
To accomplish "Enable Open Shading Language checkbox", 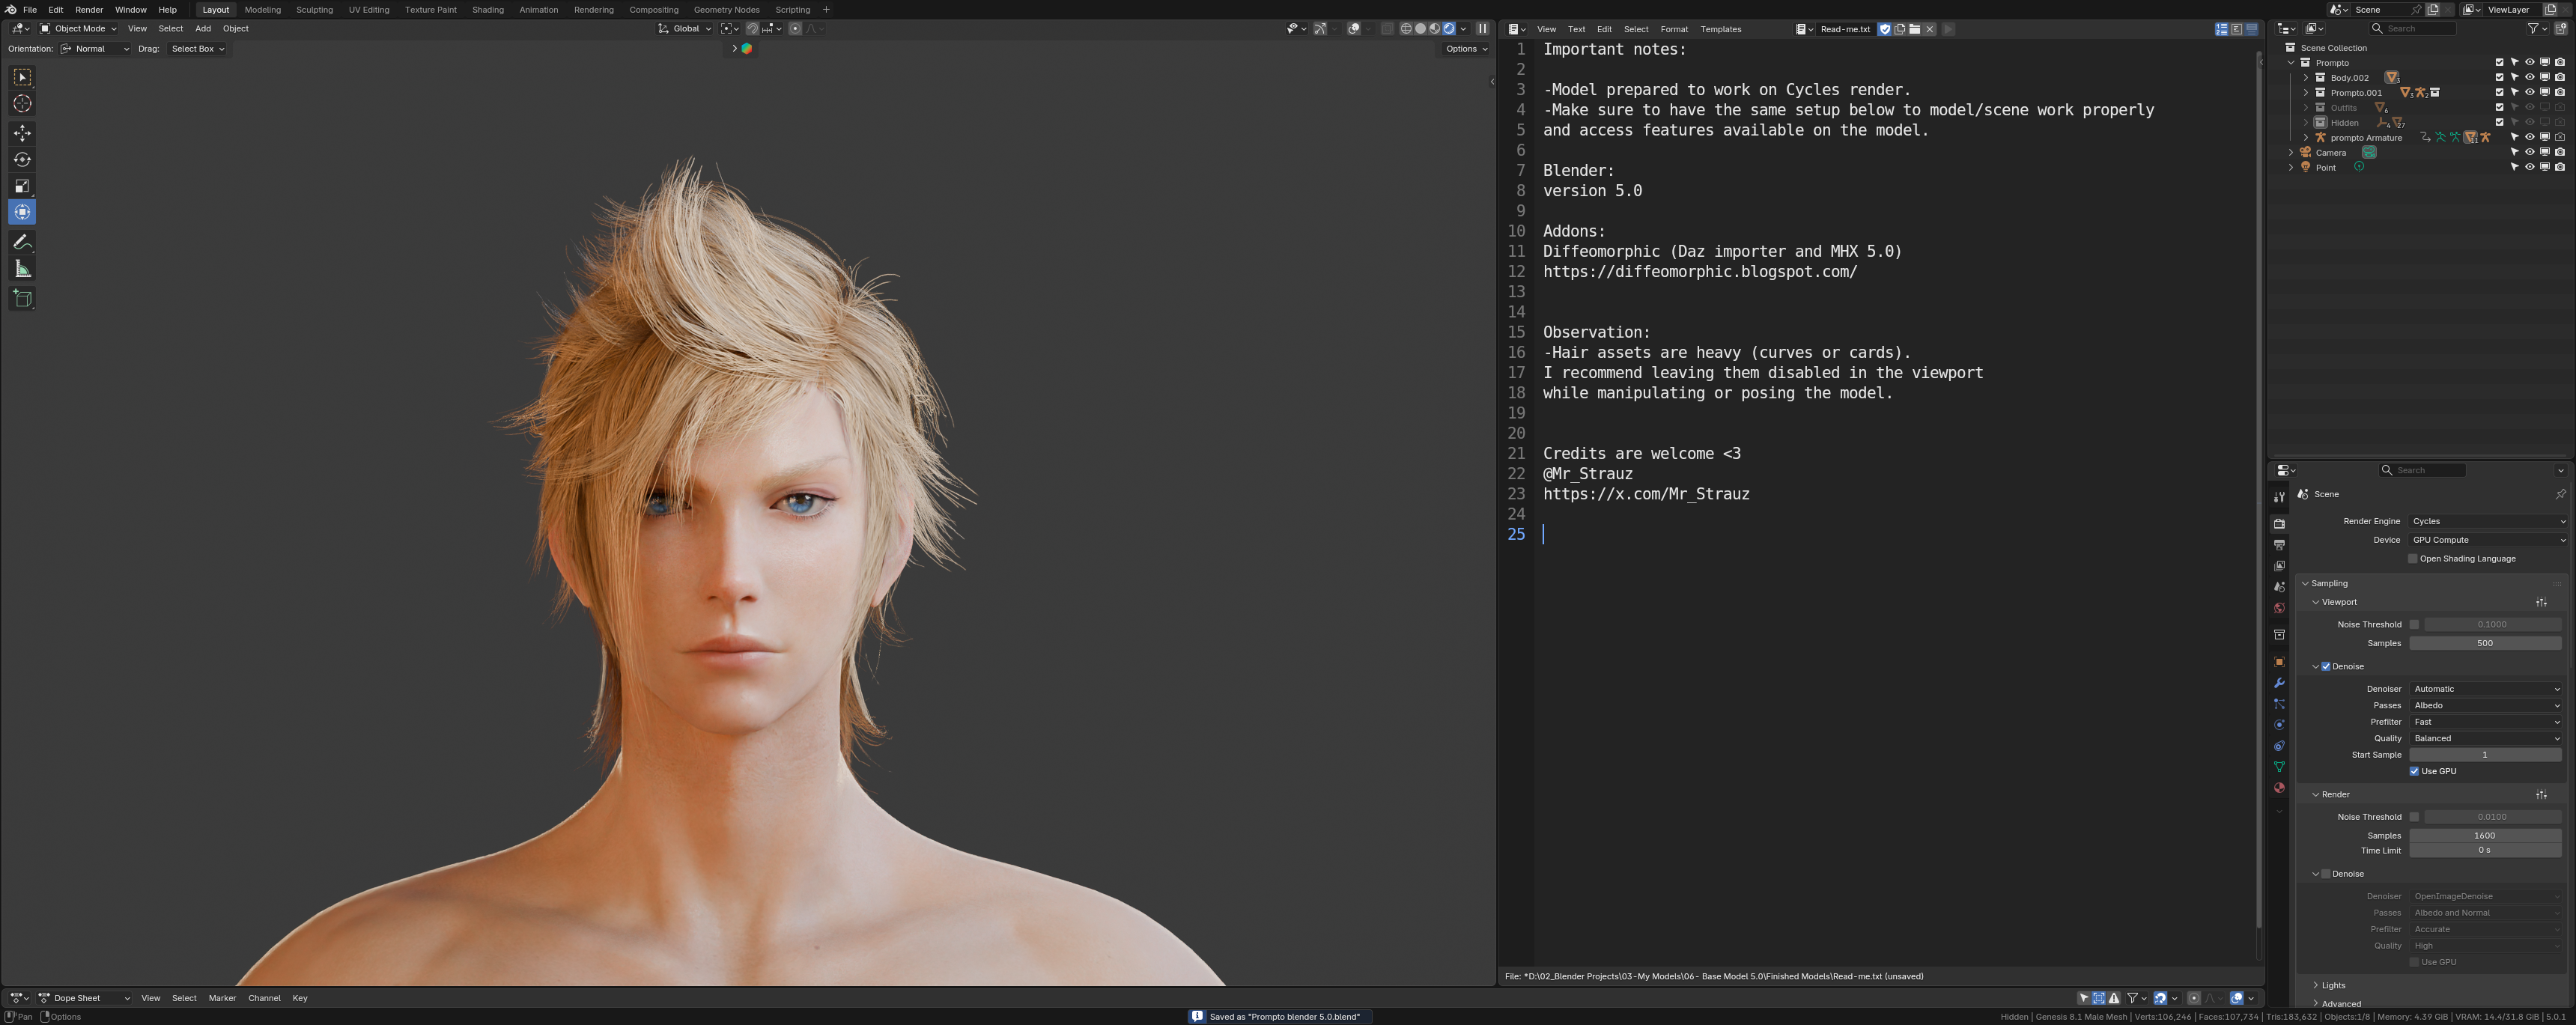I will 2413,559.
